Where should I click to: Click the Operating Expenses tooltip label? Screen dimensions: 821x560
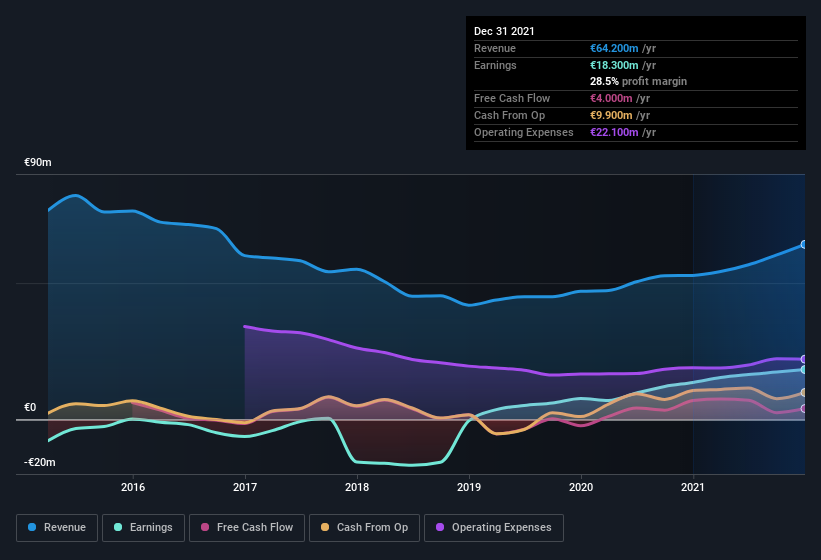tap(524, 132)
